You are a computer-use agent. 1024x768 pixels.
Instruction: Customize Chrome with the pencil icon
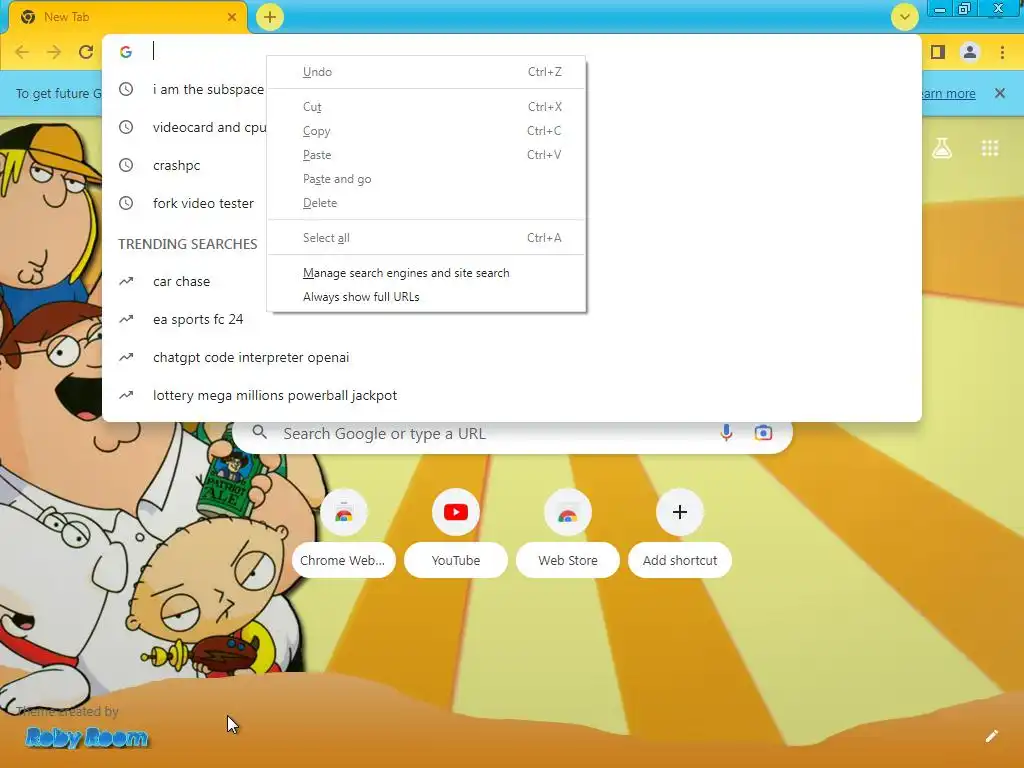(991, 737)
